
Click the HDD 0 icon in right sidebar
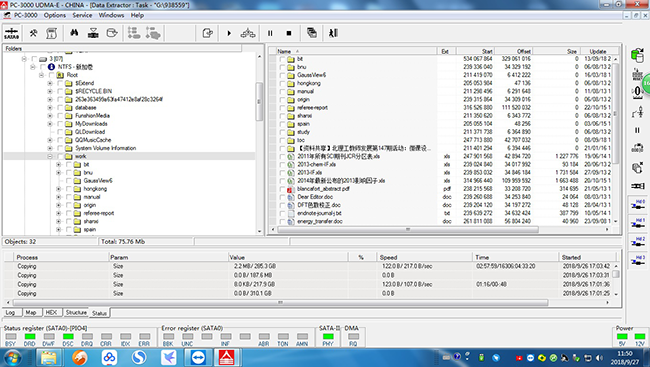coord(638,204)
